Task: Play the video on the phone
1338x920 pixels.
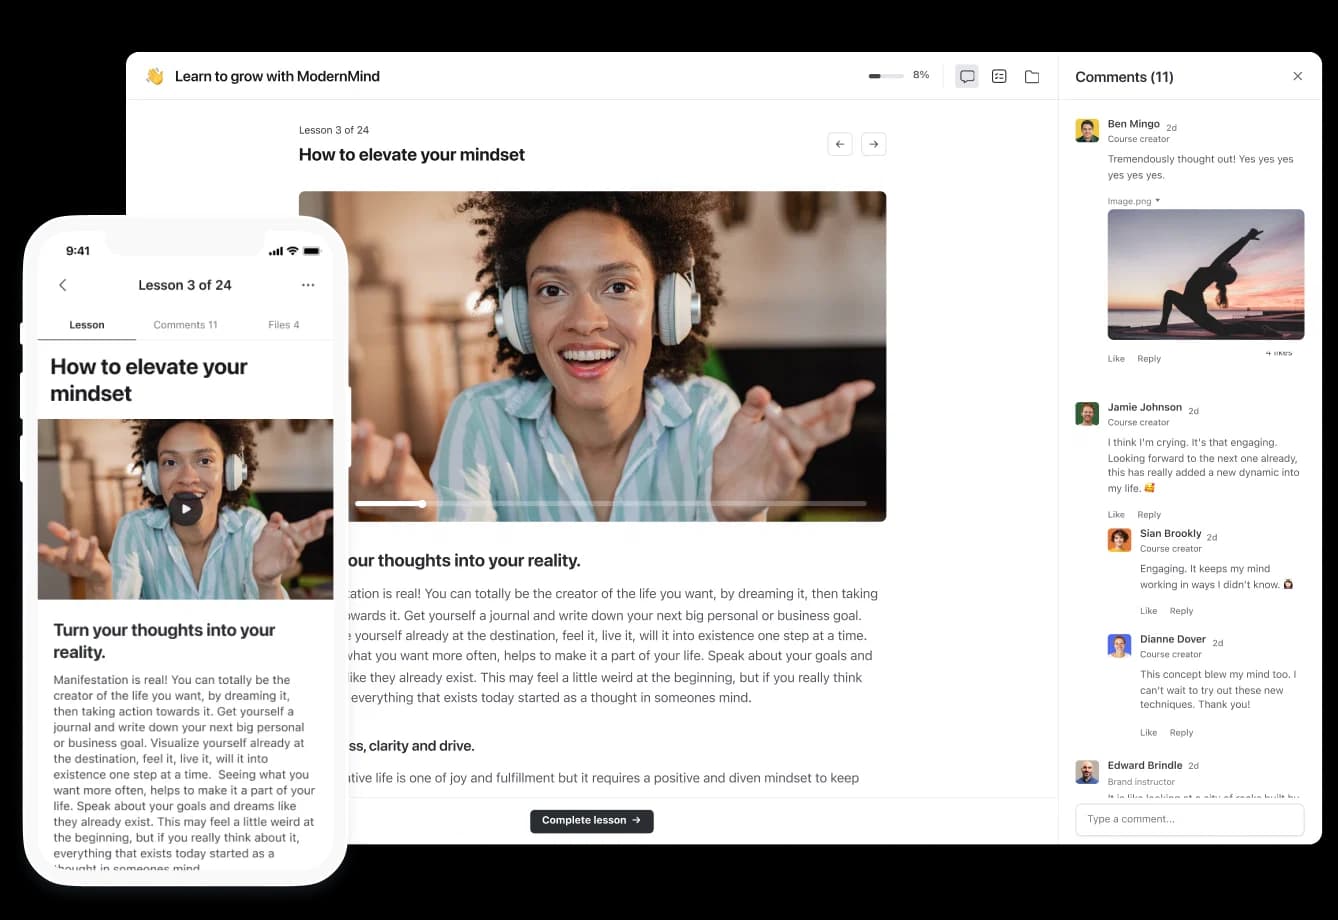Action: pyautogui.click(x=186, y=508)
